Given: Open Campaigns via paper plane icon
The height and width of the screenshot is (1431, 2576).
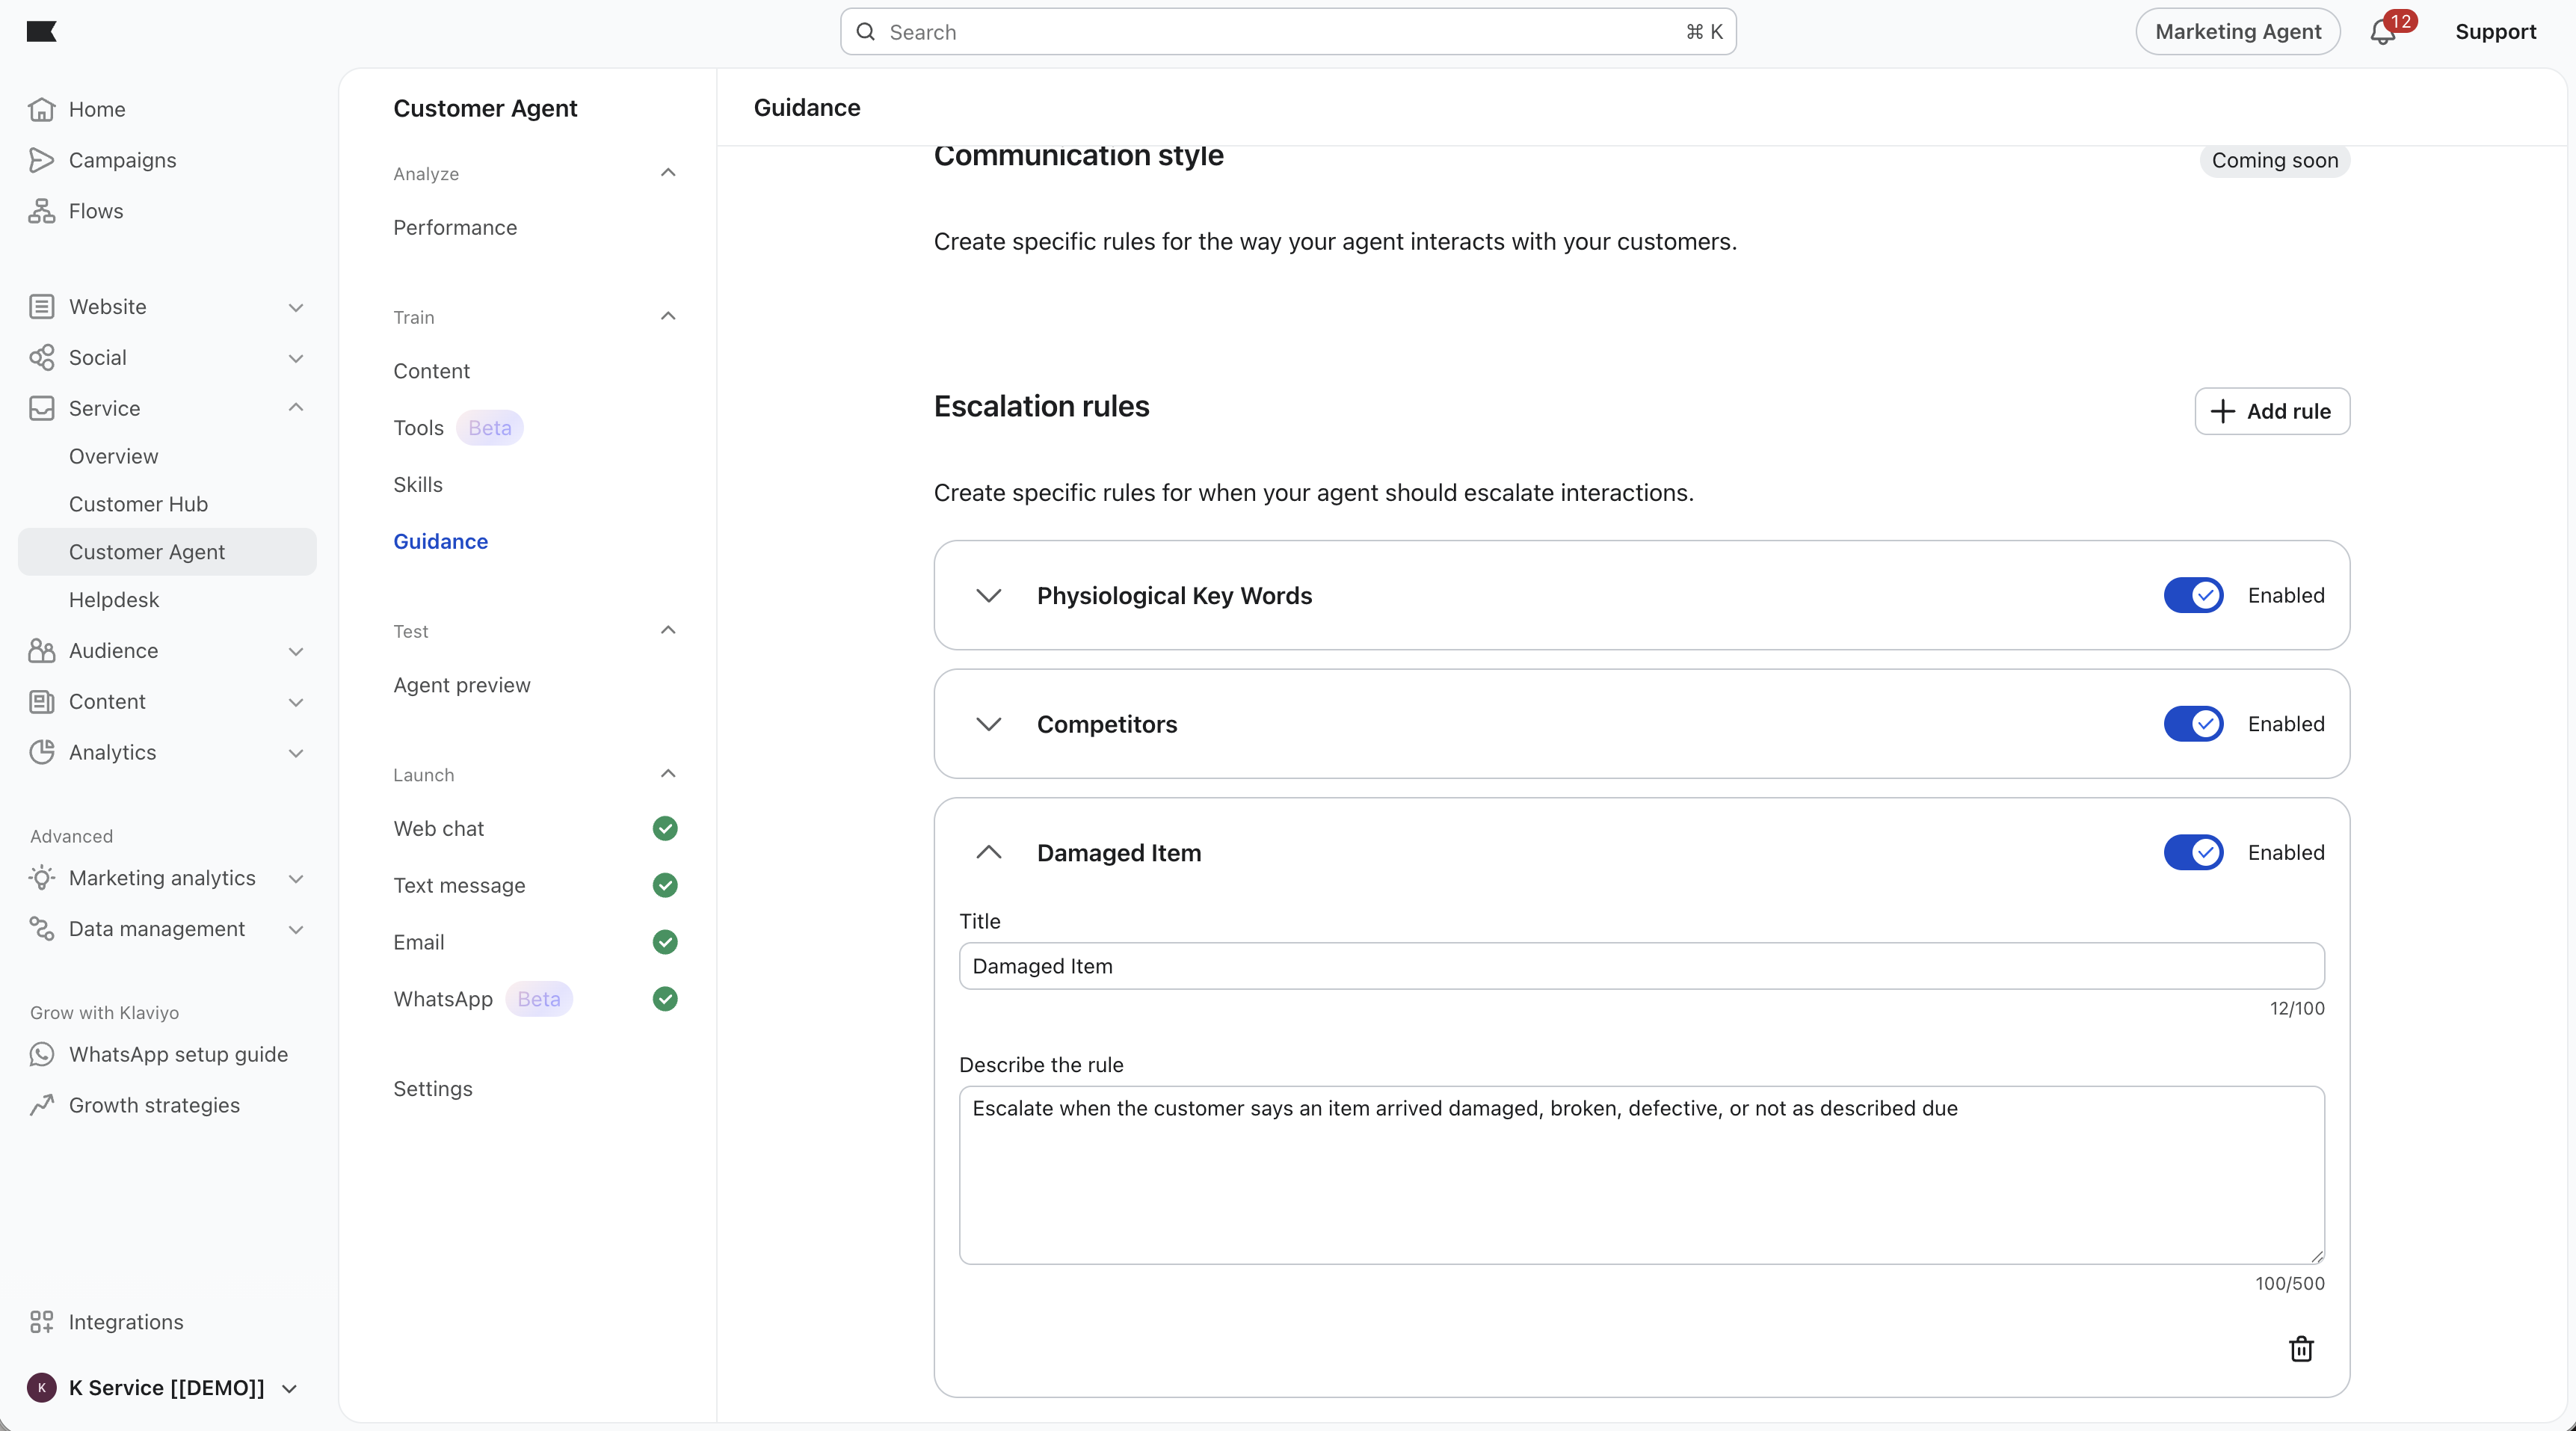Looking at the screenshot, I should point(41,160).
